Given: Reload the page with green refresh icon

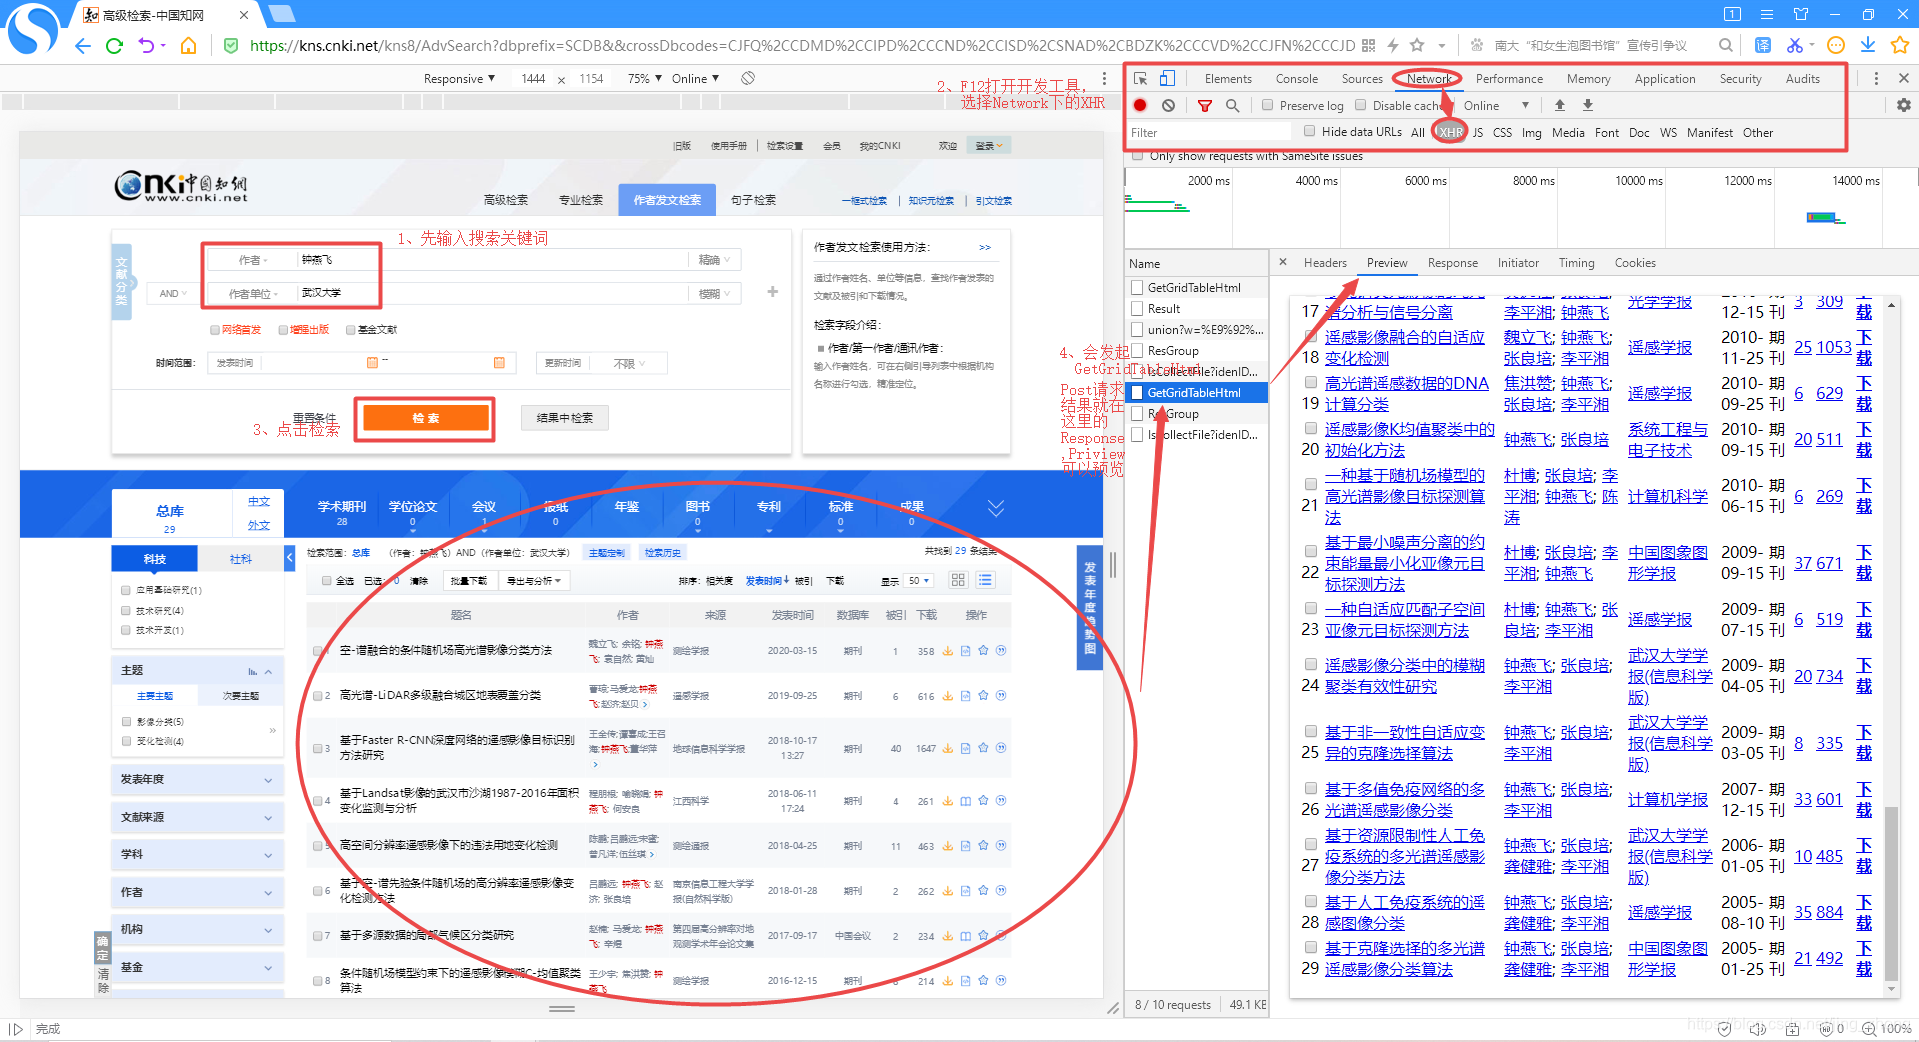Looking at the screenshot, I should click(114, 46).
